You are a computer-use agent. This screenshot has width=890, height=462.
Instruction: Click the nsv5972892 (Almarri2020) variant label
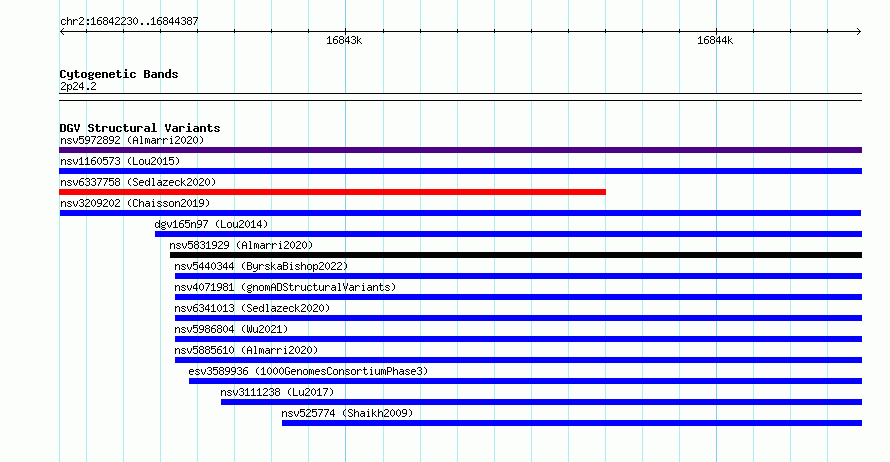pos(132,140)
